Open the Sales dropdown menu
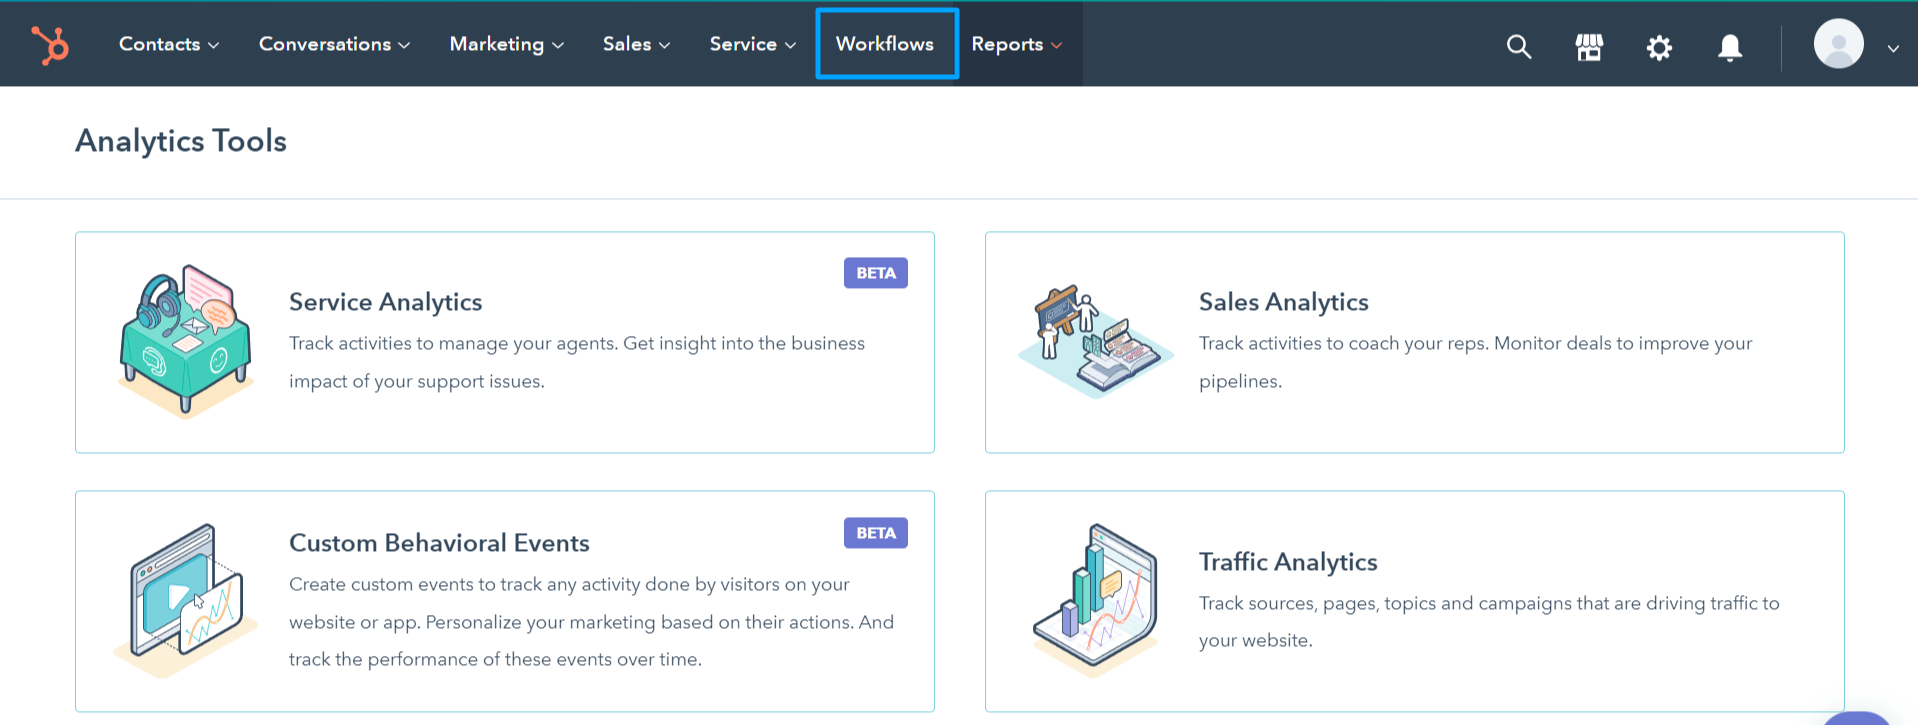The height and width of the screenshot is (725, 1918). click(x=636, y=44)
